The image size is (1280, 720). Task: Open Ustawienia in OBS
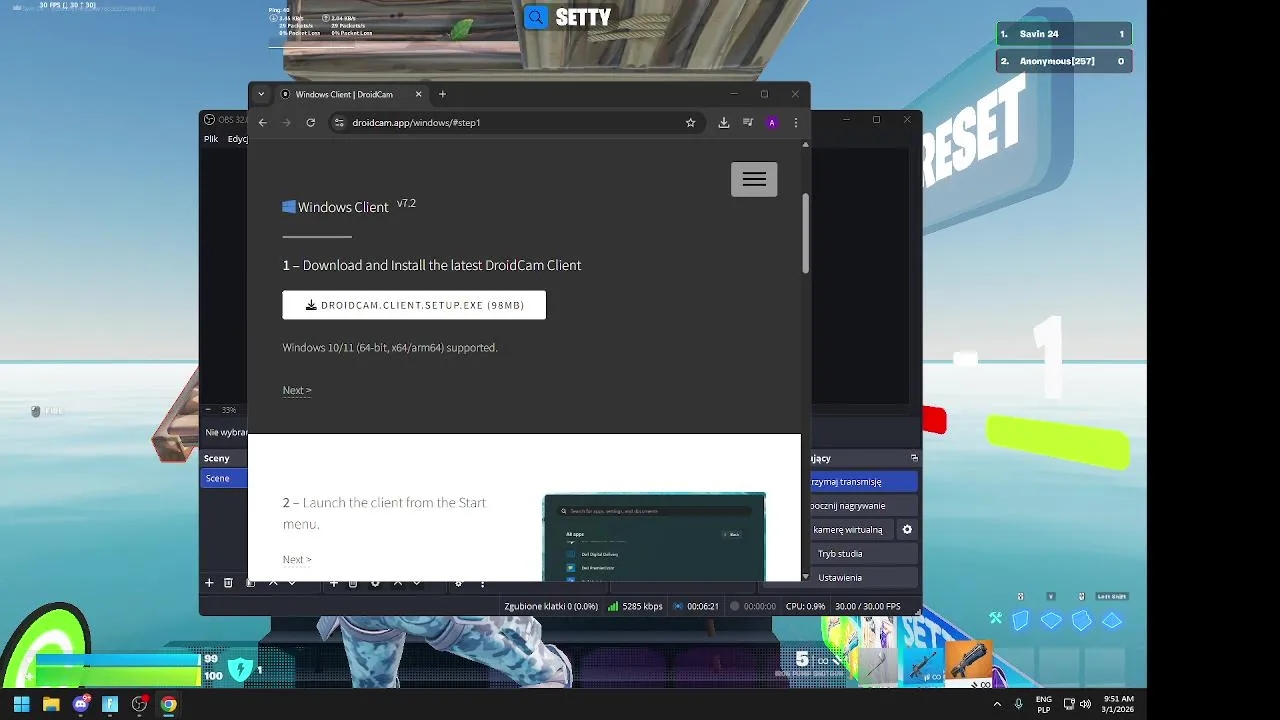pyautogui.click(x=863, y=578)
